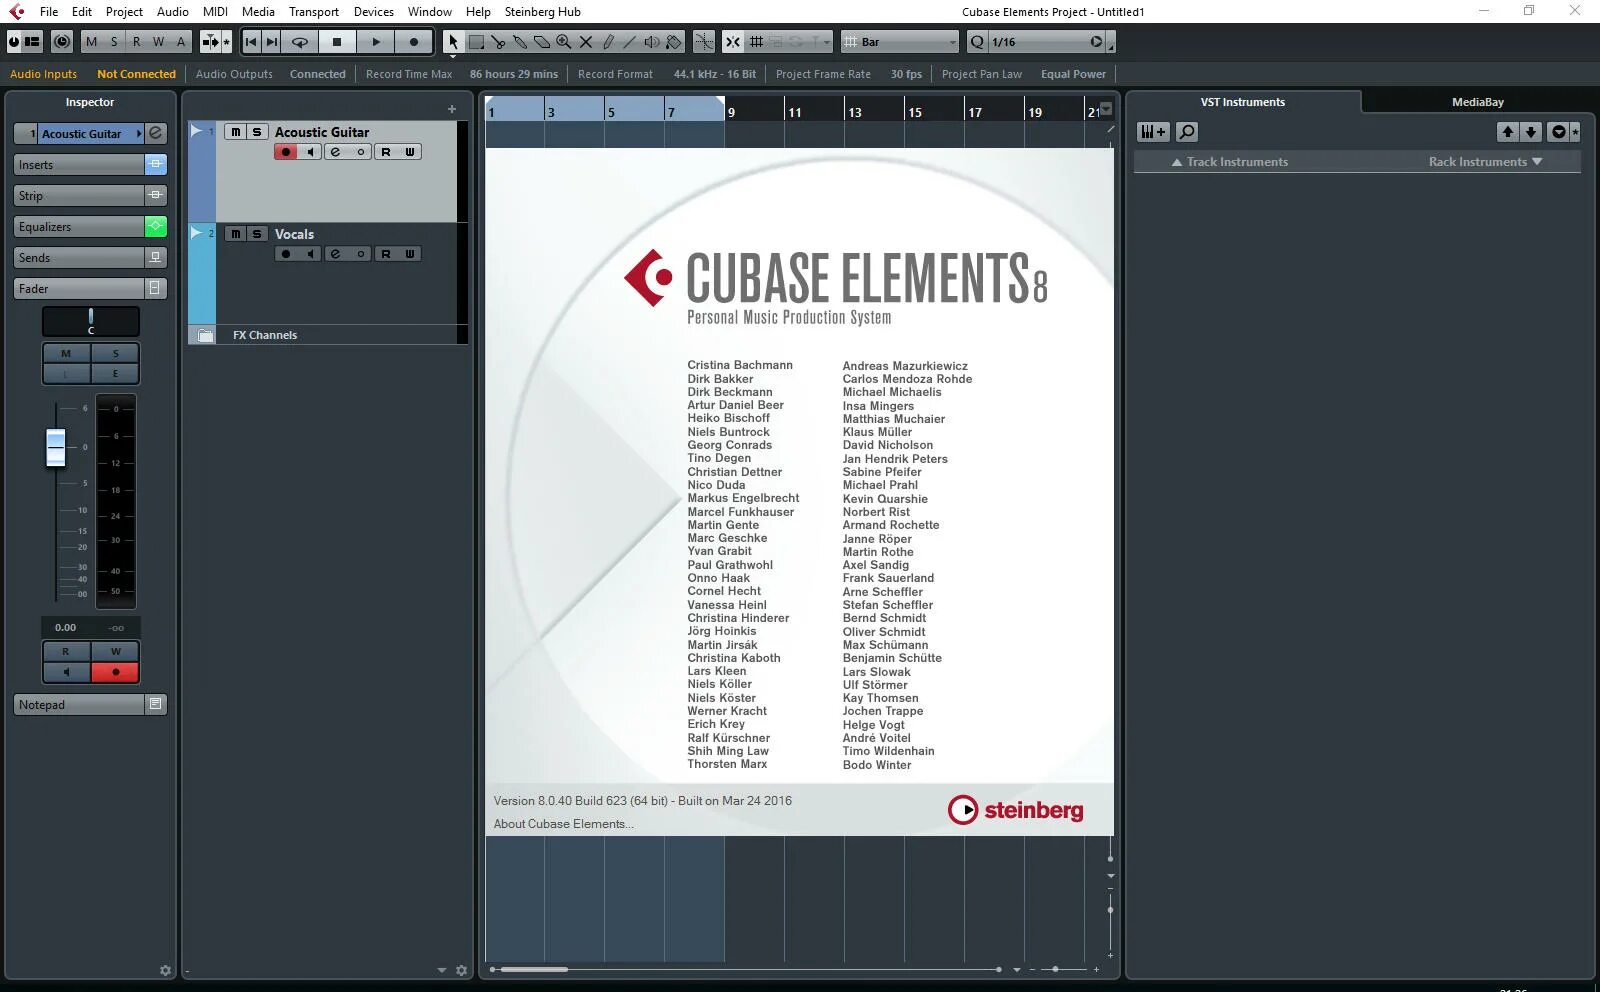Select the Object Selection arrow tool
This screenshot has width=1600, height=992.
(x=453, y=42)
